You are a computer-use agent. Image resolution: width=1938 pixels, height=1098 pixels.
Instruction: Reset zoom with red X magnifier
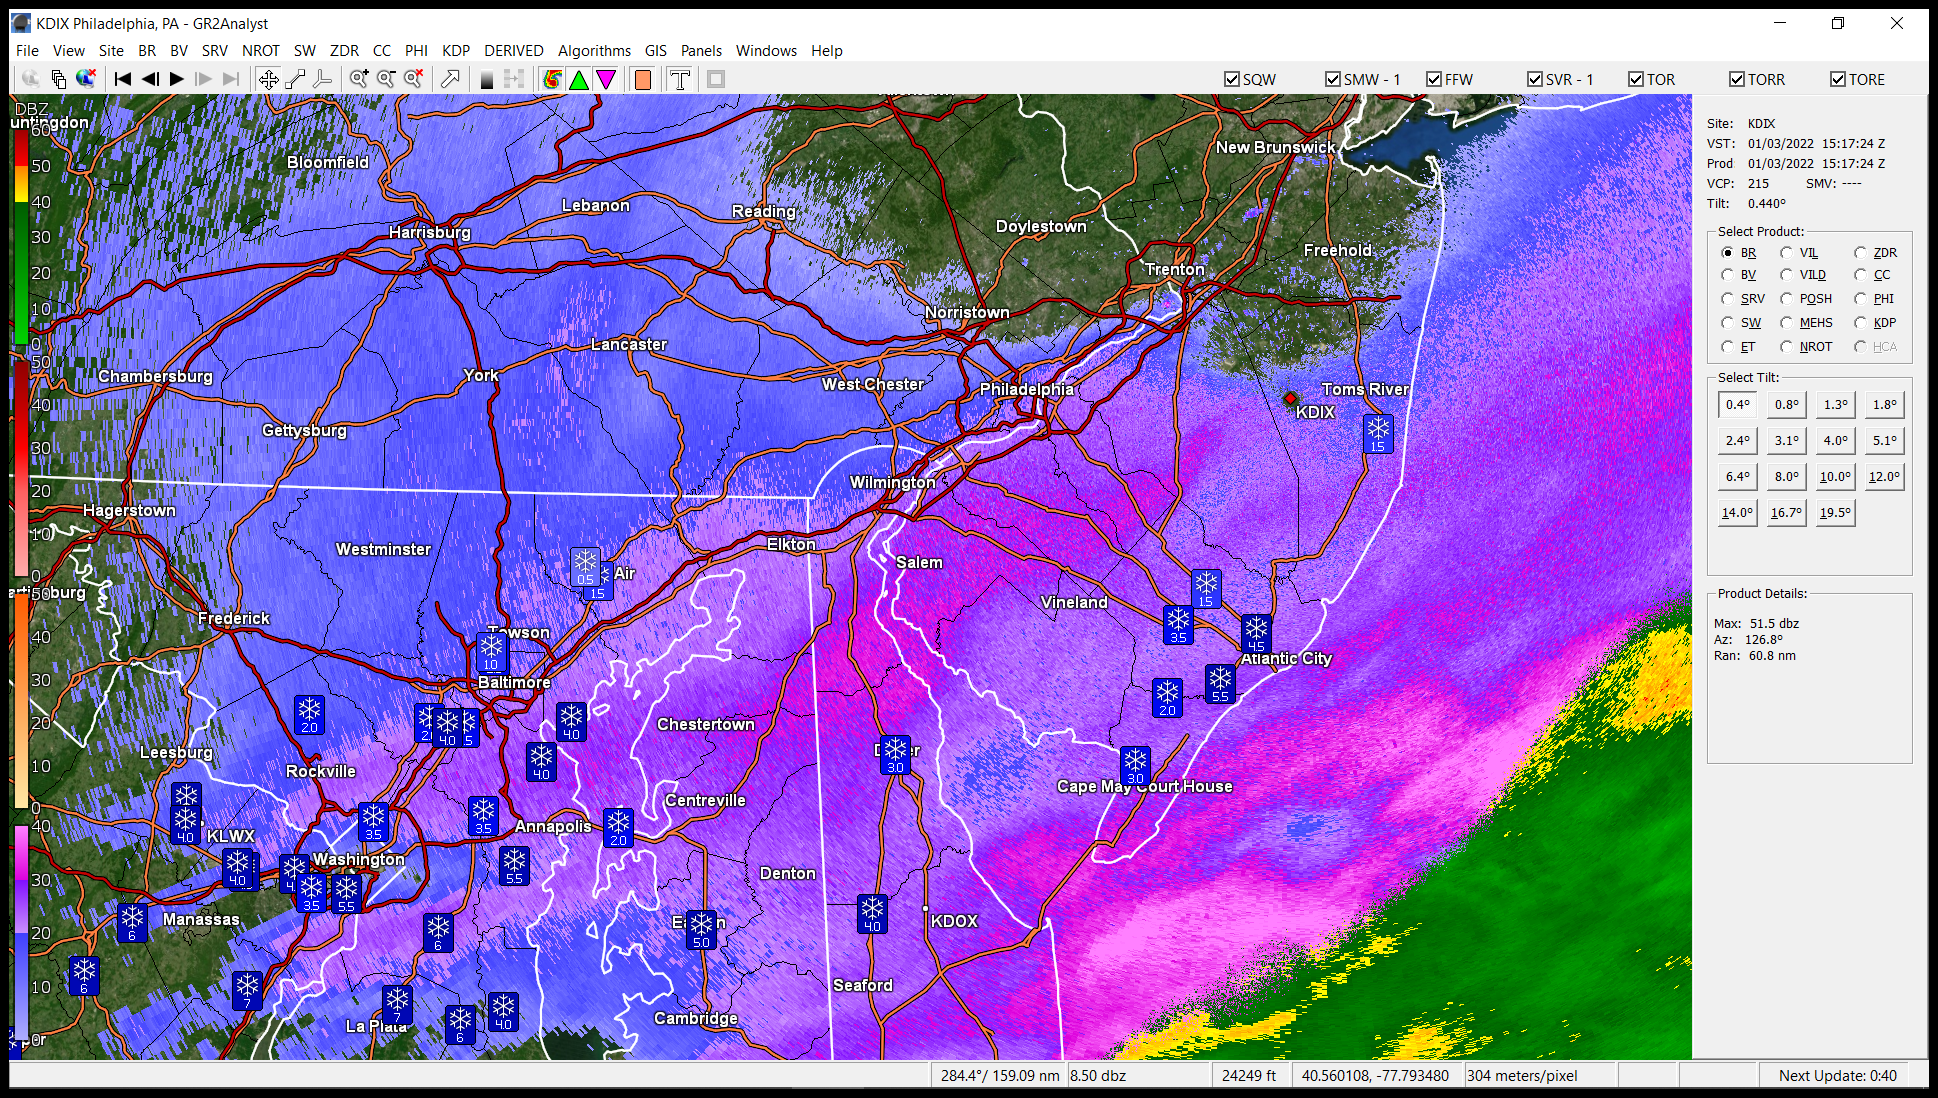[413, 79]
